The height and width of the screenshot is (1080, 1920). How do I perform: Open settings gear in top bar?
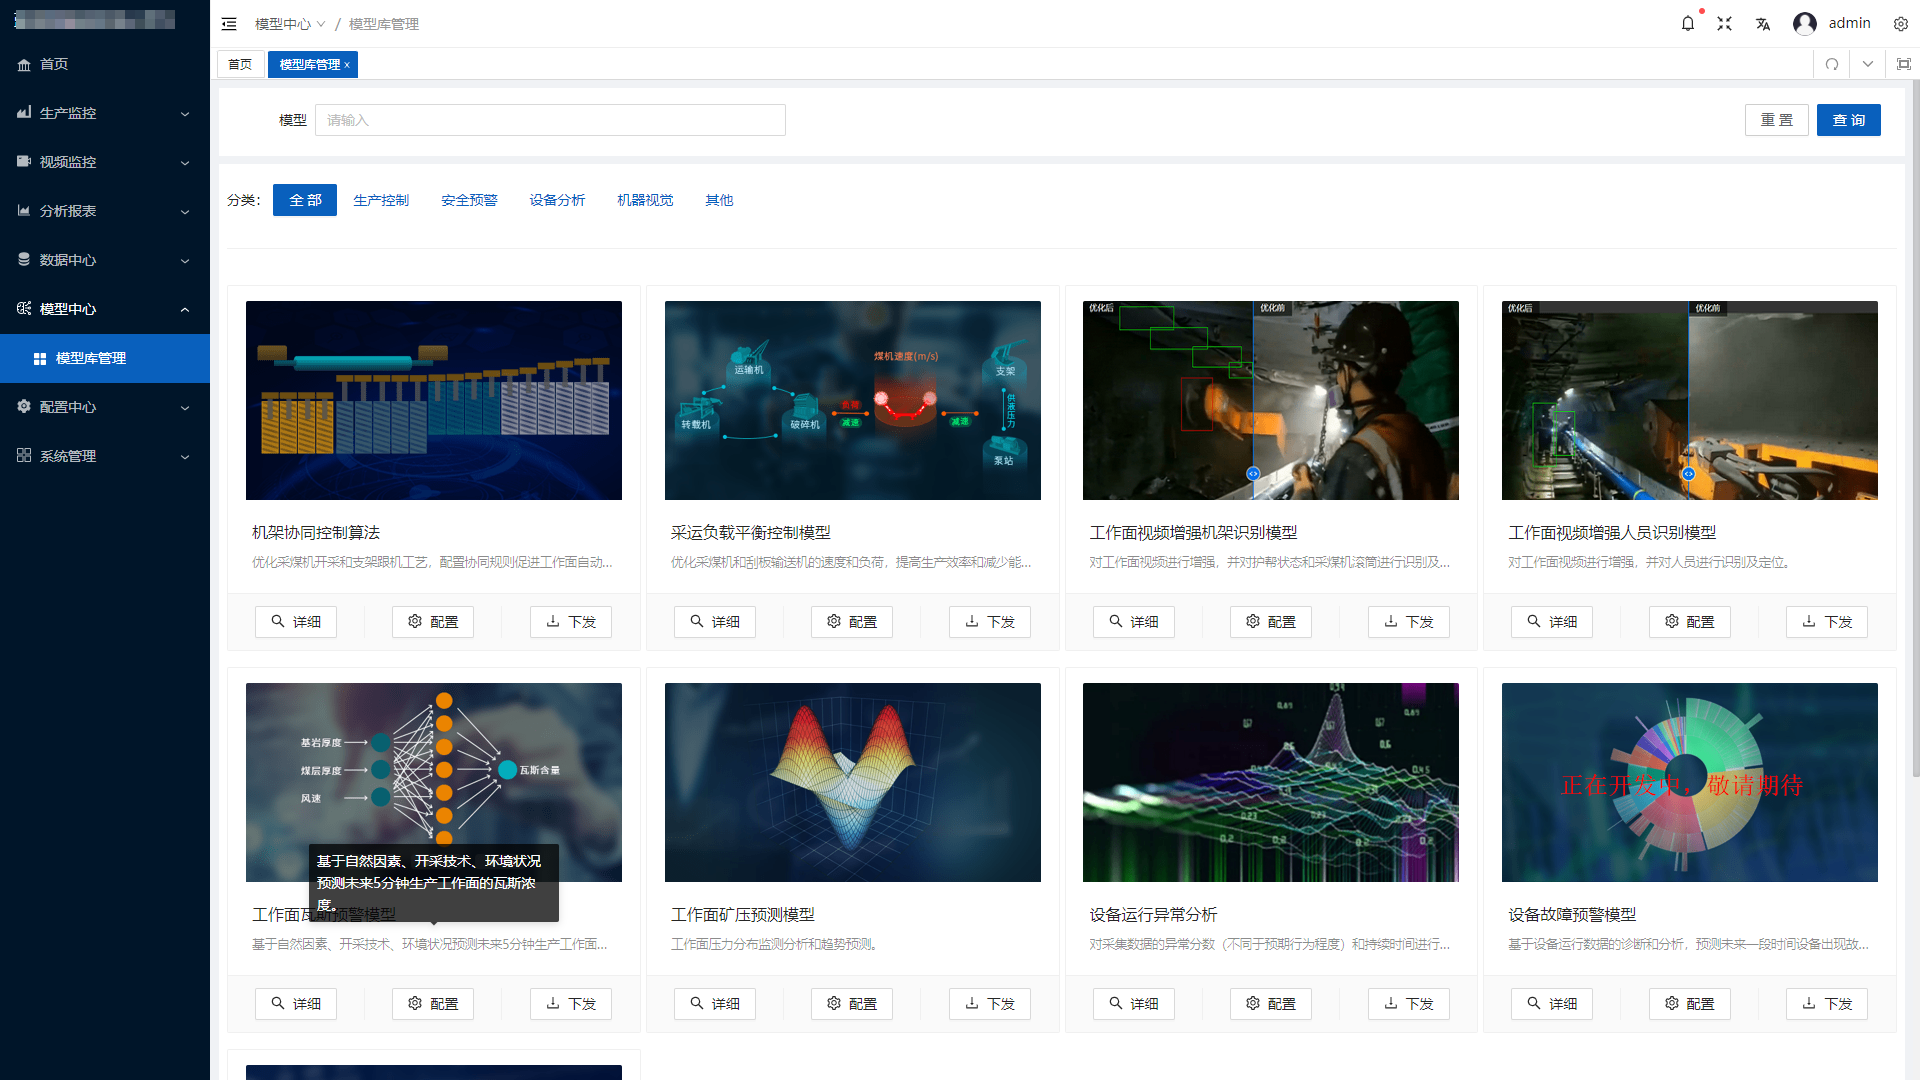tap(1901, 23)
